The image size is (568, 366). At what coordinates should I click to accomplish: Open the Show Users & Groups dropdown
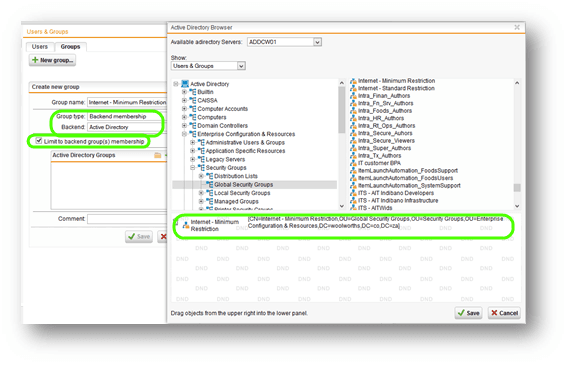(208, 66)
